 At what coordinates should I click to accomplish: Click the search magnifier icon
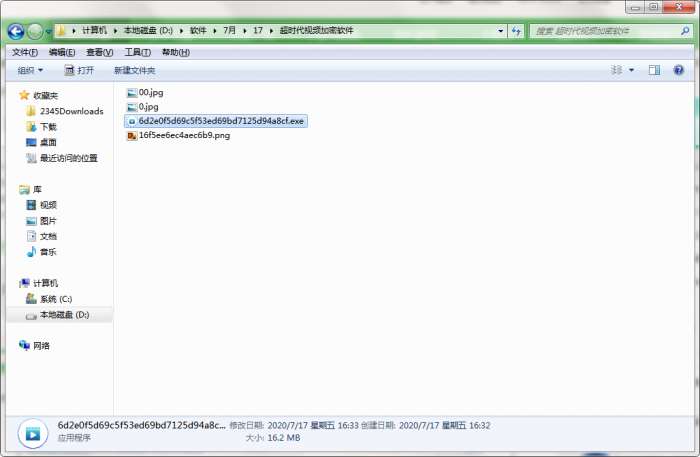pos(685,31)
